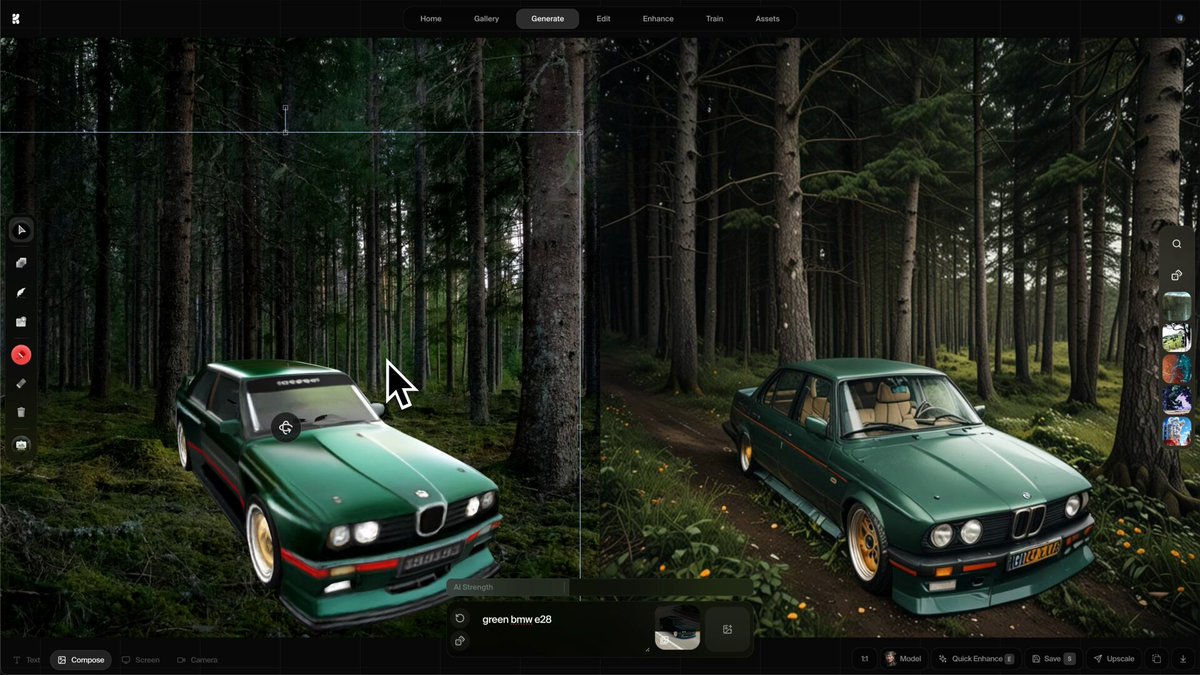This screenshot has height=675, width=1200.
Task: Select the dark blue purple style thumbnail
Action: 1177,400
